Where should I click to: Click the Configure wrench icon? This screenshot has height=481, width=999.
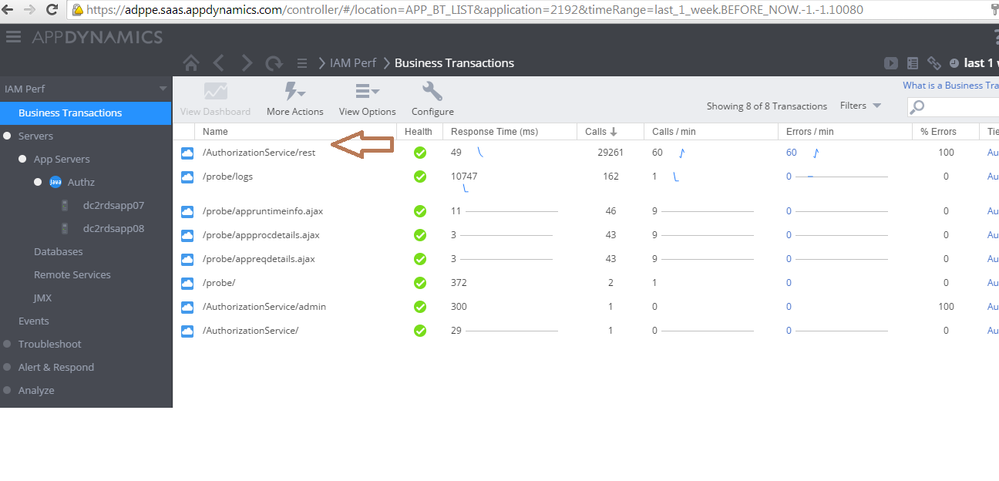[x=432, y=92]
